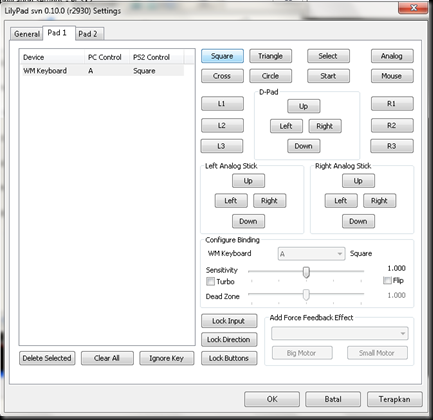
Task: Click D-Pad Left button
Action: (x=286, y=126)
